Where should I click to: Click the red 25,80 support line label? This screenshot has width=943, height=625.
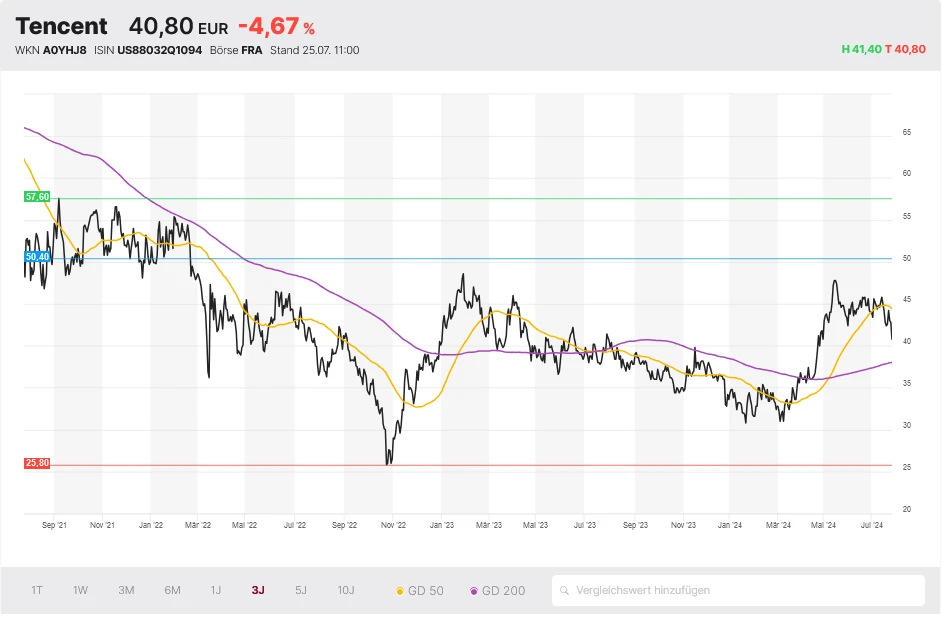35,463
